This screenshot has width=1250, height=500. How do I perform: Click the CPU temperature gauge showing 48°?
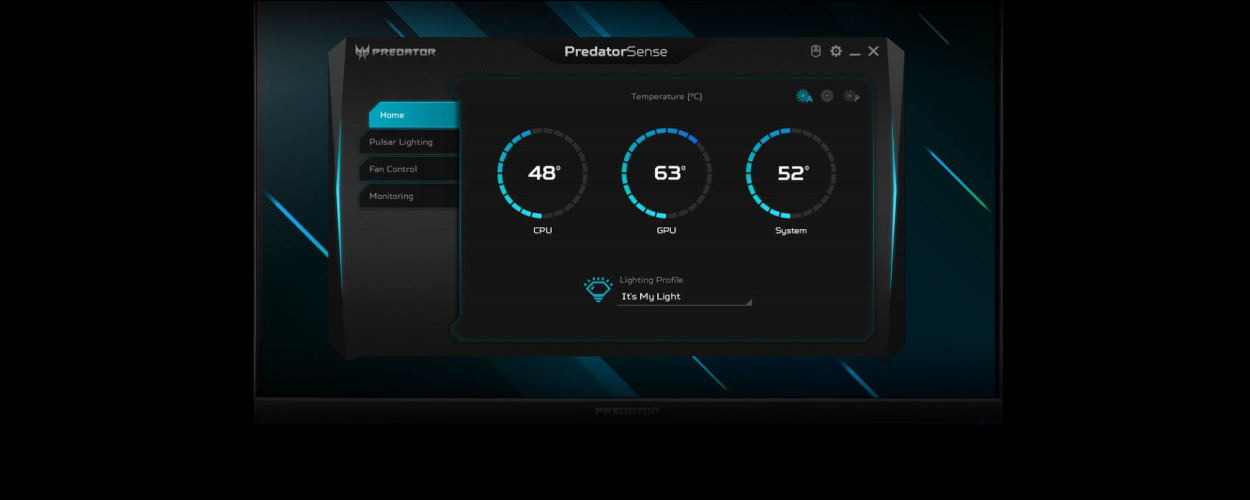point(542,173)
